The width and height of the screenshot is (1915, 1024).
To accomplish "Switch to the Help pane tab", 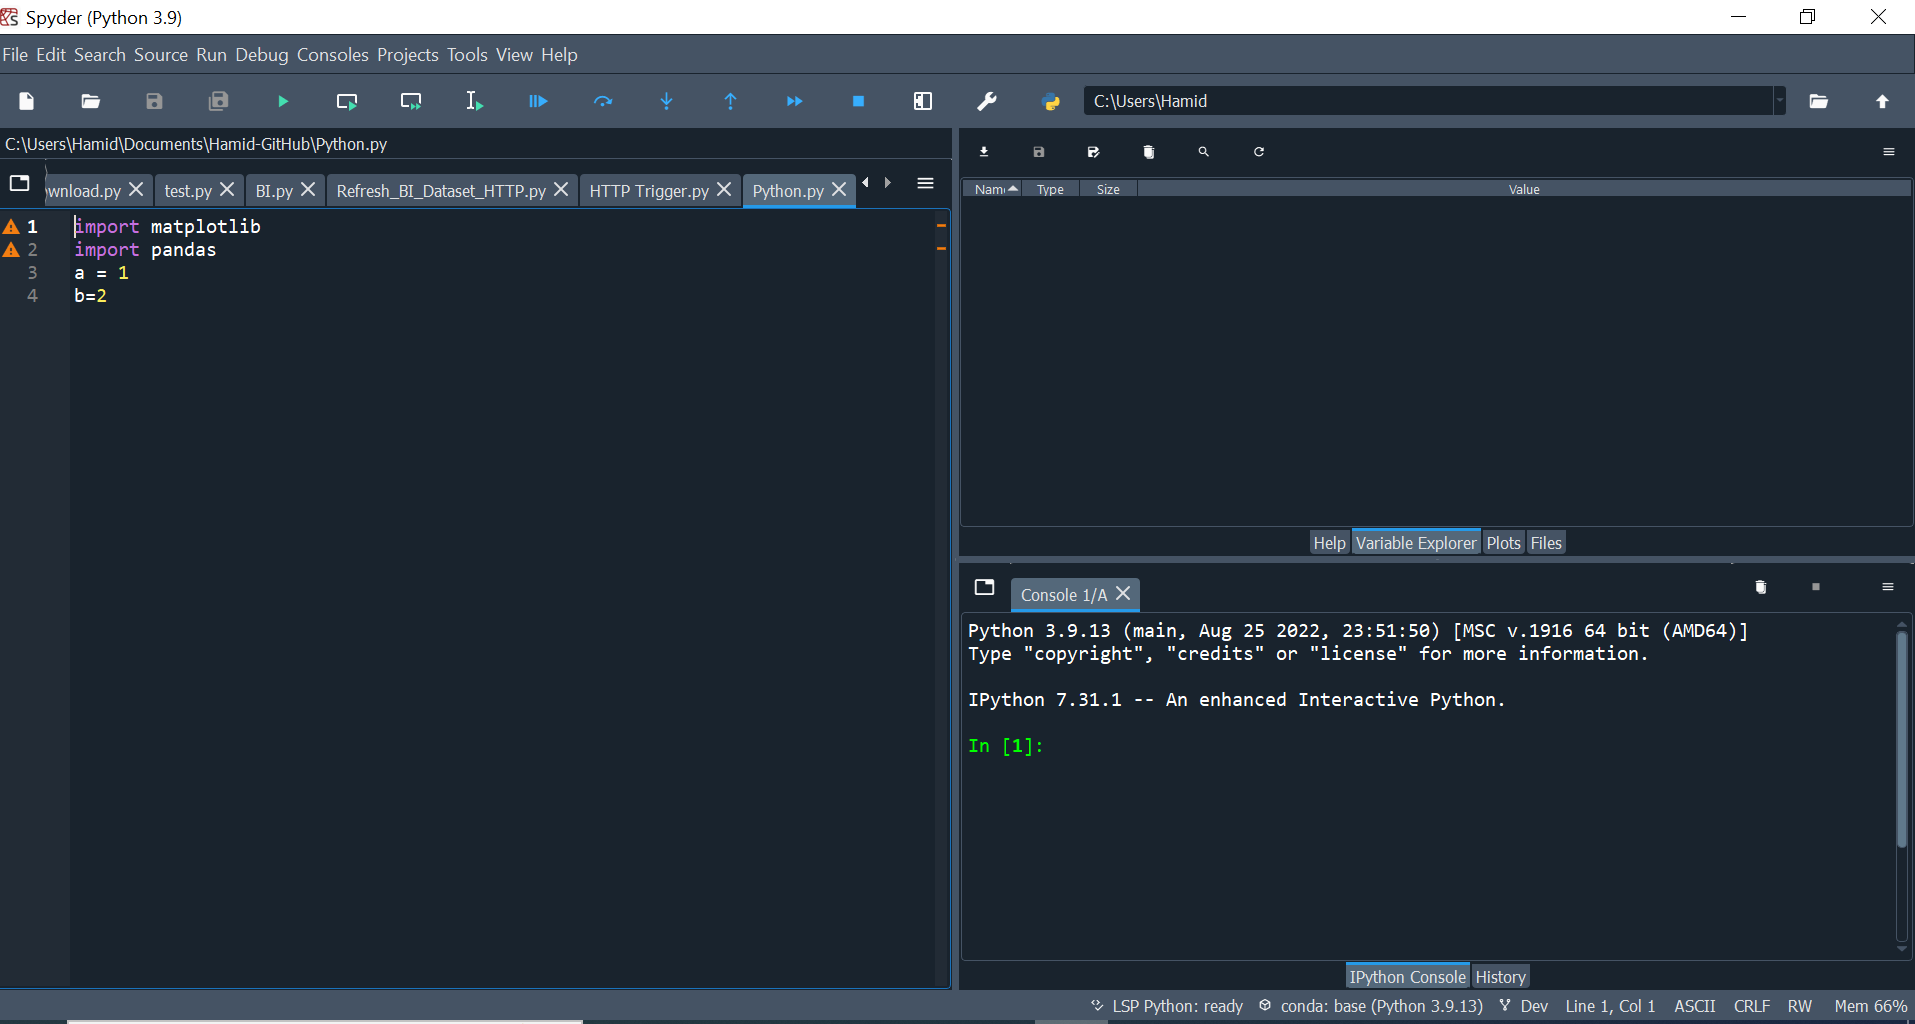I will pos(1330,543).
